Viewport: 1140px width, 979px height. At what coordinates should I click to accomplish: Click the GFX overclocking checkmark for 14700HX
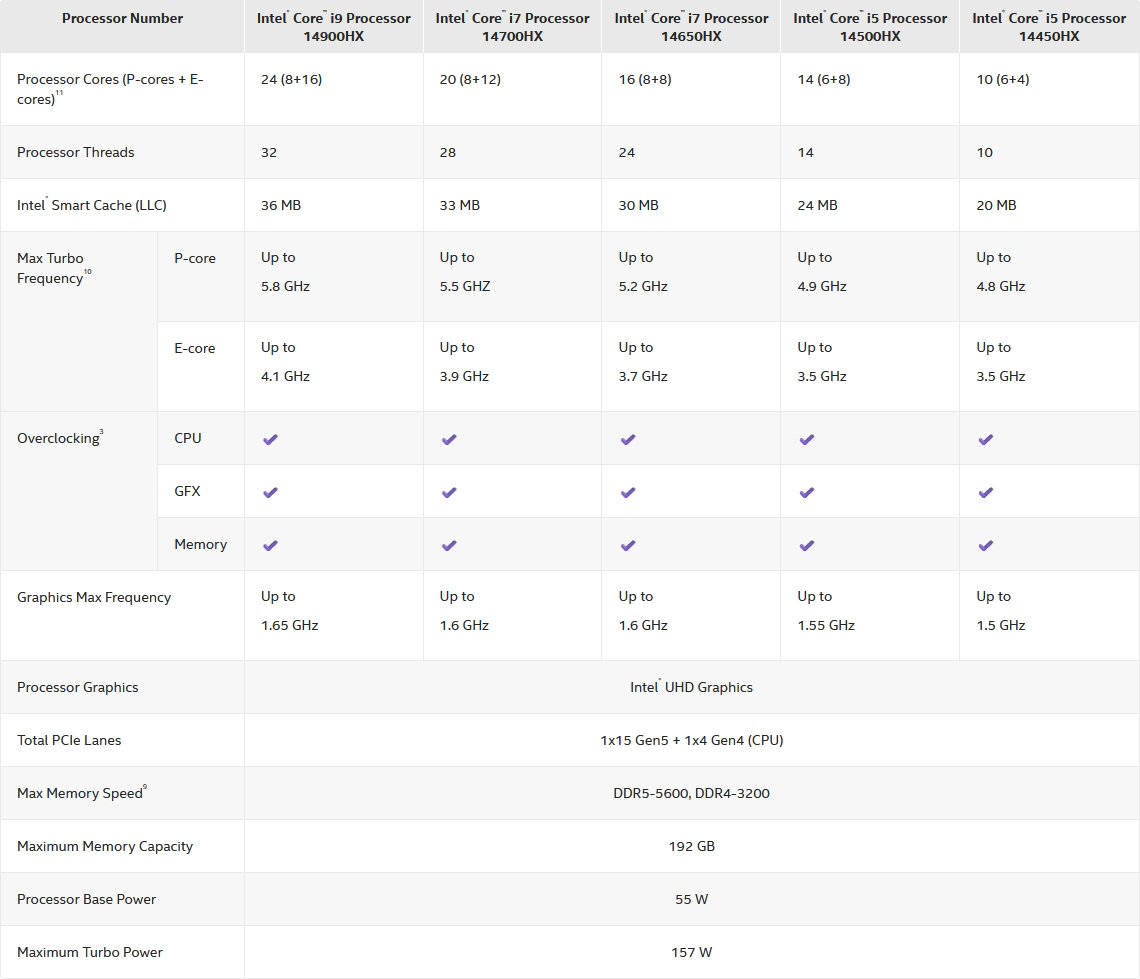449,492
